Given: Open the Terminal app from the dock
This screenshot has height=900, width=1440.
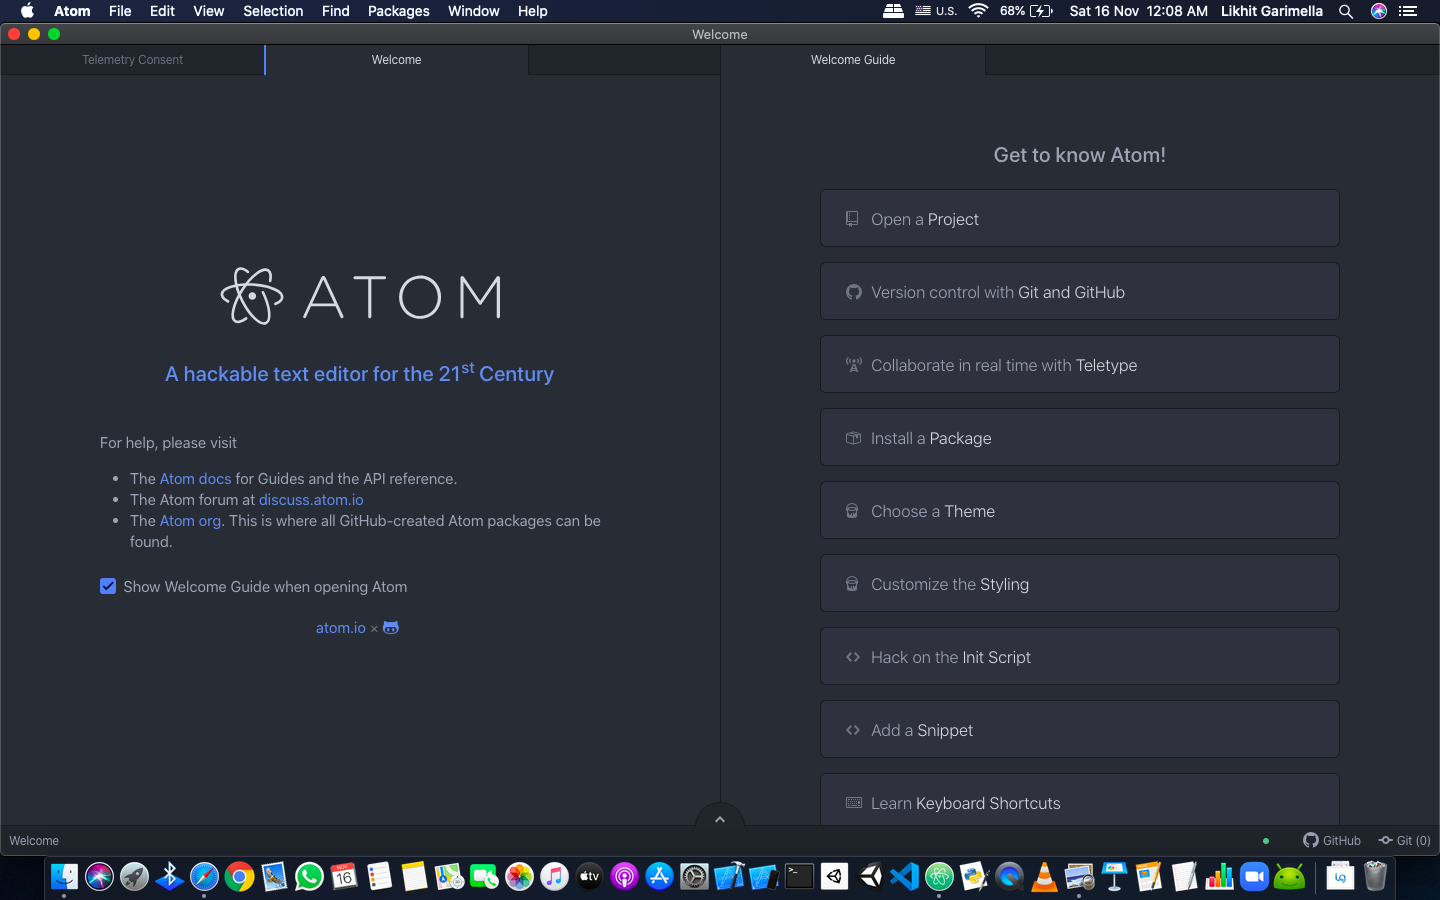Looking at the screenshot, I should (799, 877).
